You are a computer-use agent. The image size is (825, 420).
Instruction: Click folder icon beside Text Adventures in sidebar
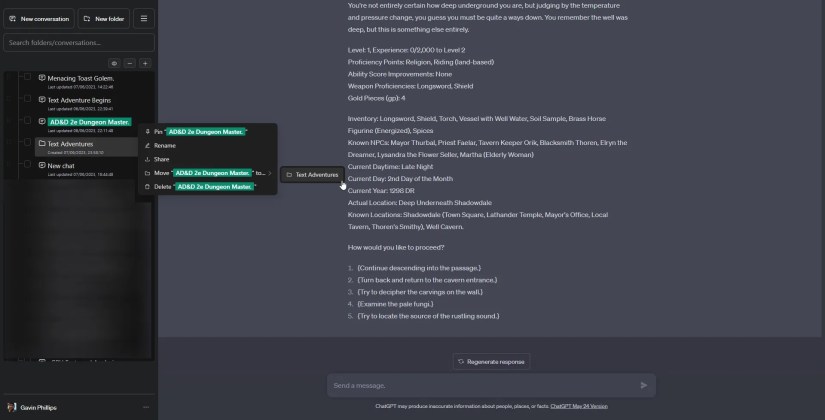coord(42,143)
